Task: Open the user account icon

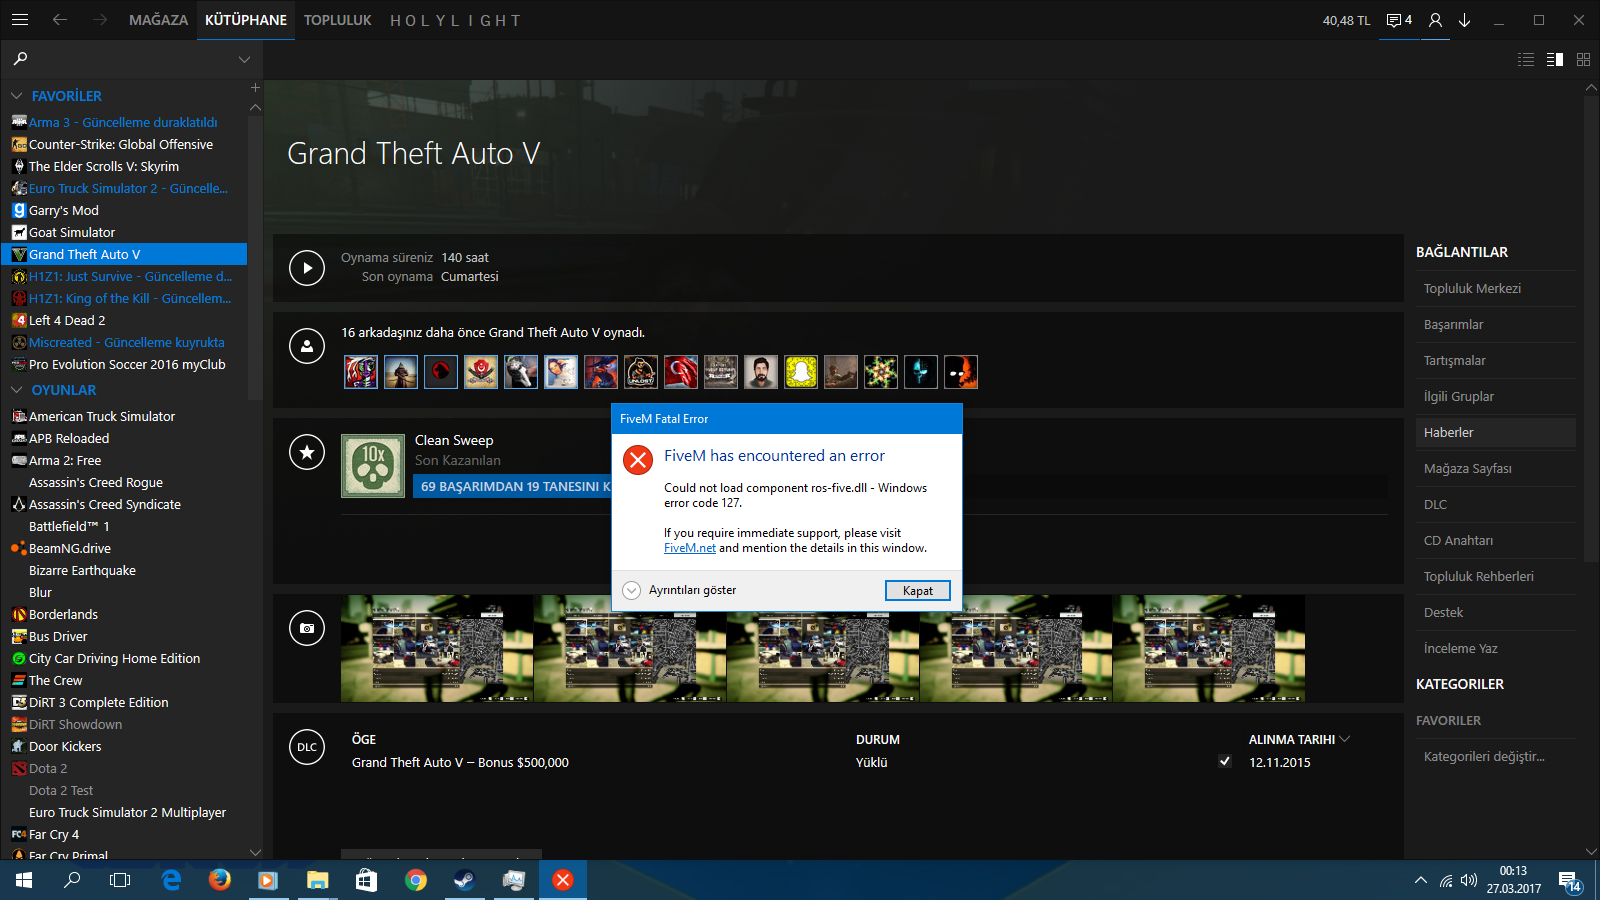Action: pyautogui.click(x=1435, y=20)
